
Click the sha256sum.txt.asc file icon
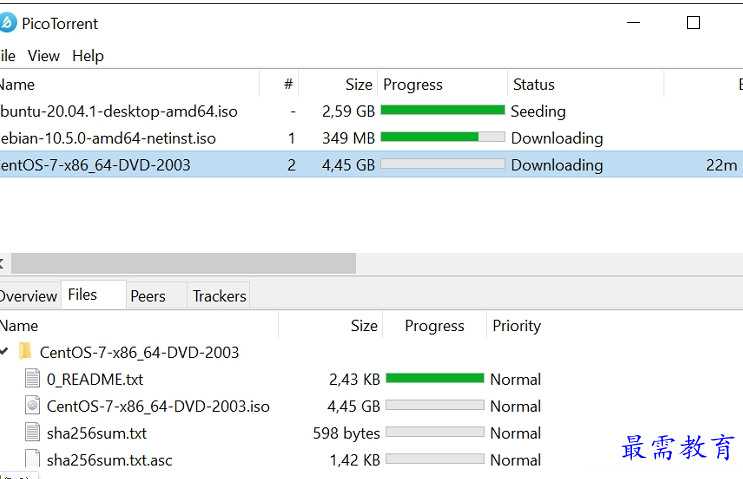(x=34, y=460)
